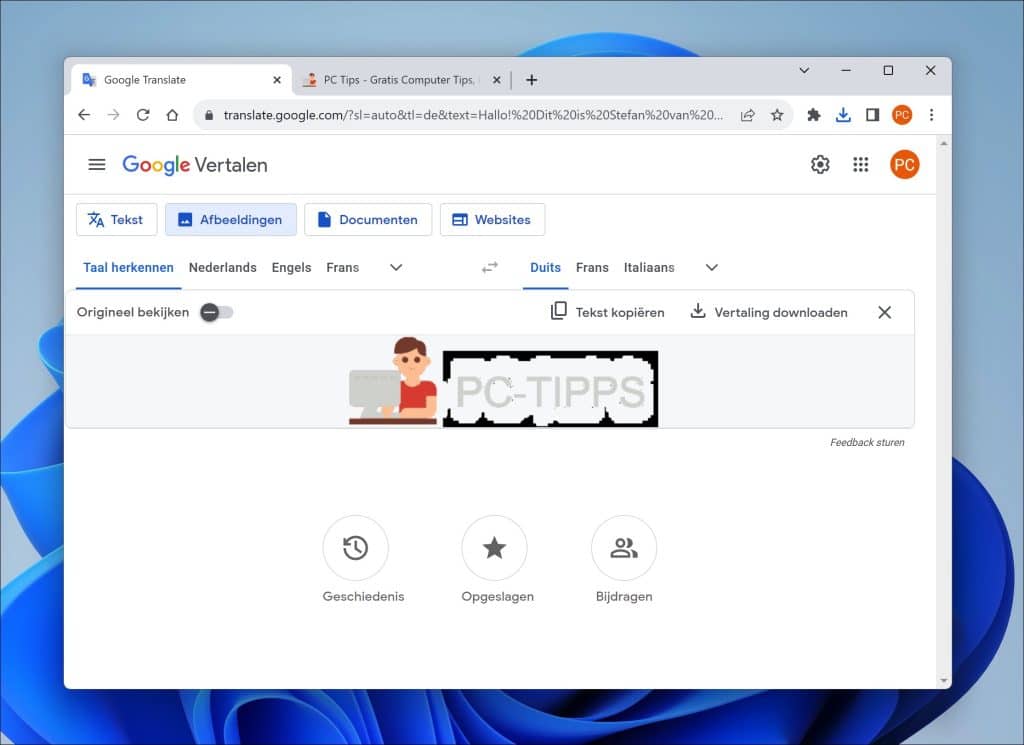Switch to the Tekst mode
The height and width of the screenshot is (745, 1024).
(116, 219)
